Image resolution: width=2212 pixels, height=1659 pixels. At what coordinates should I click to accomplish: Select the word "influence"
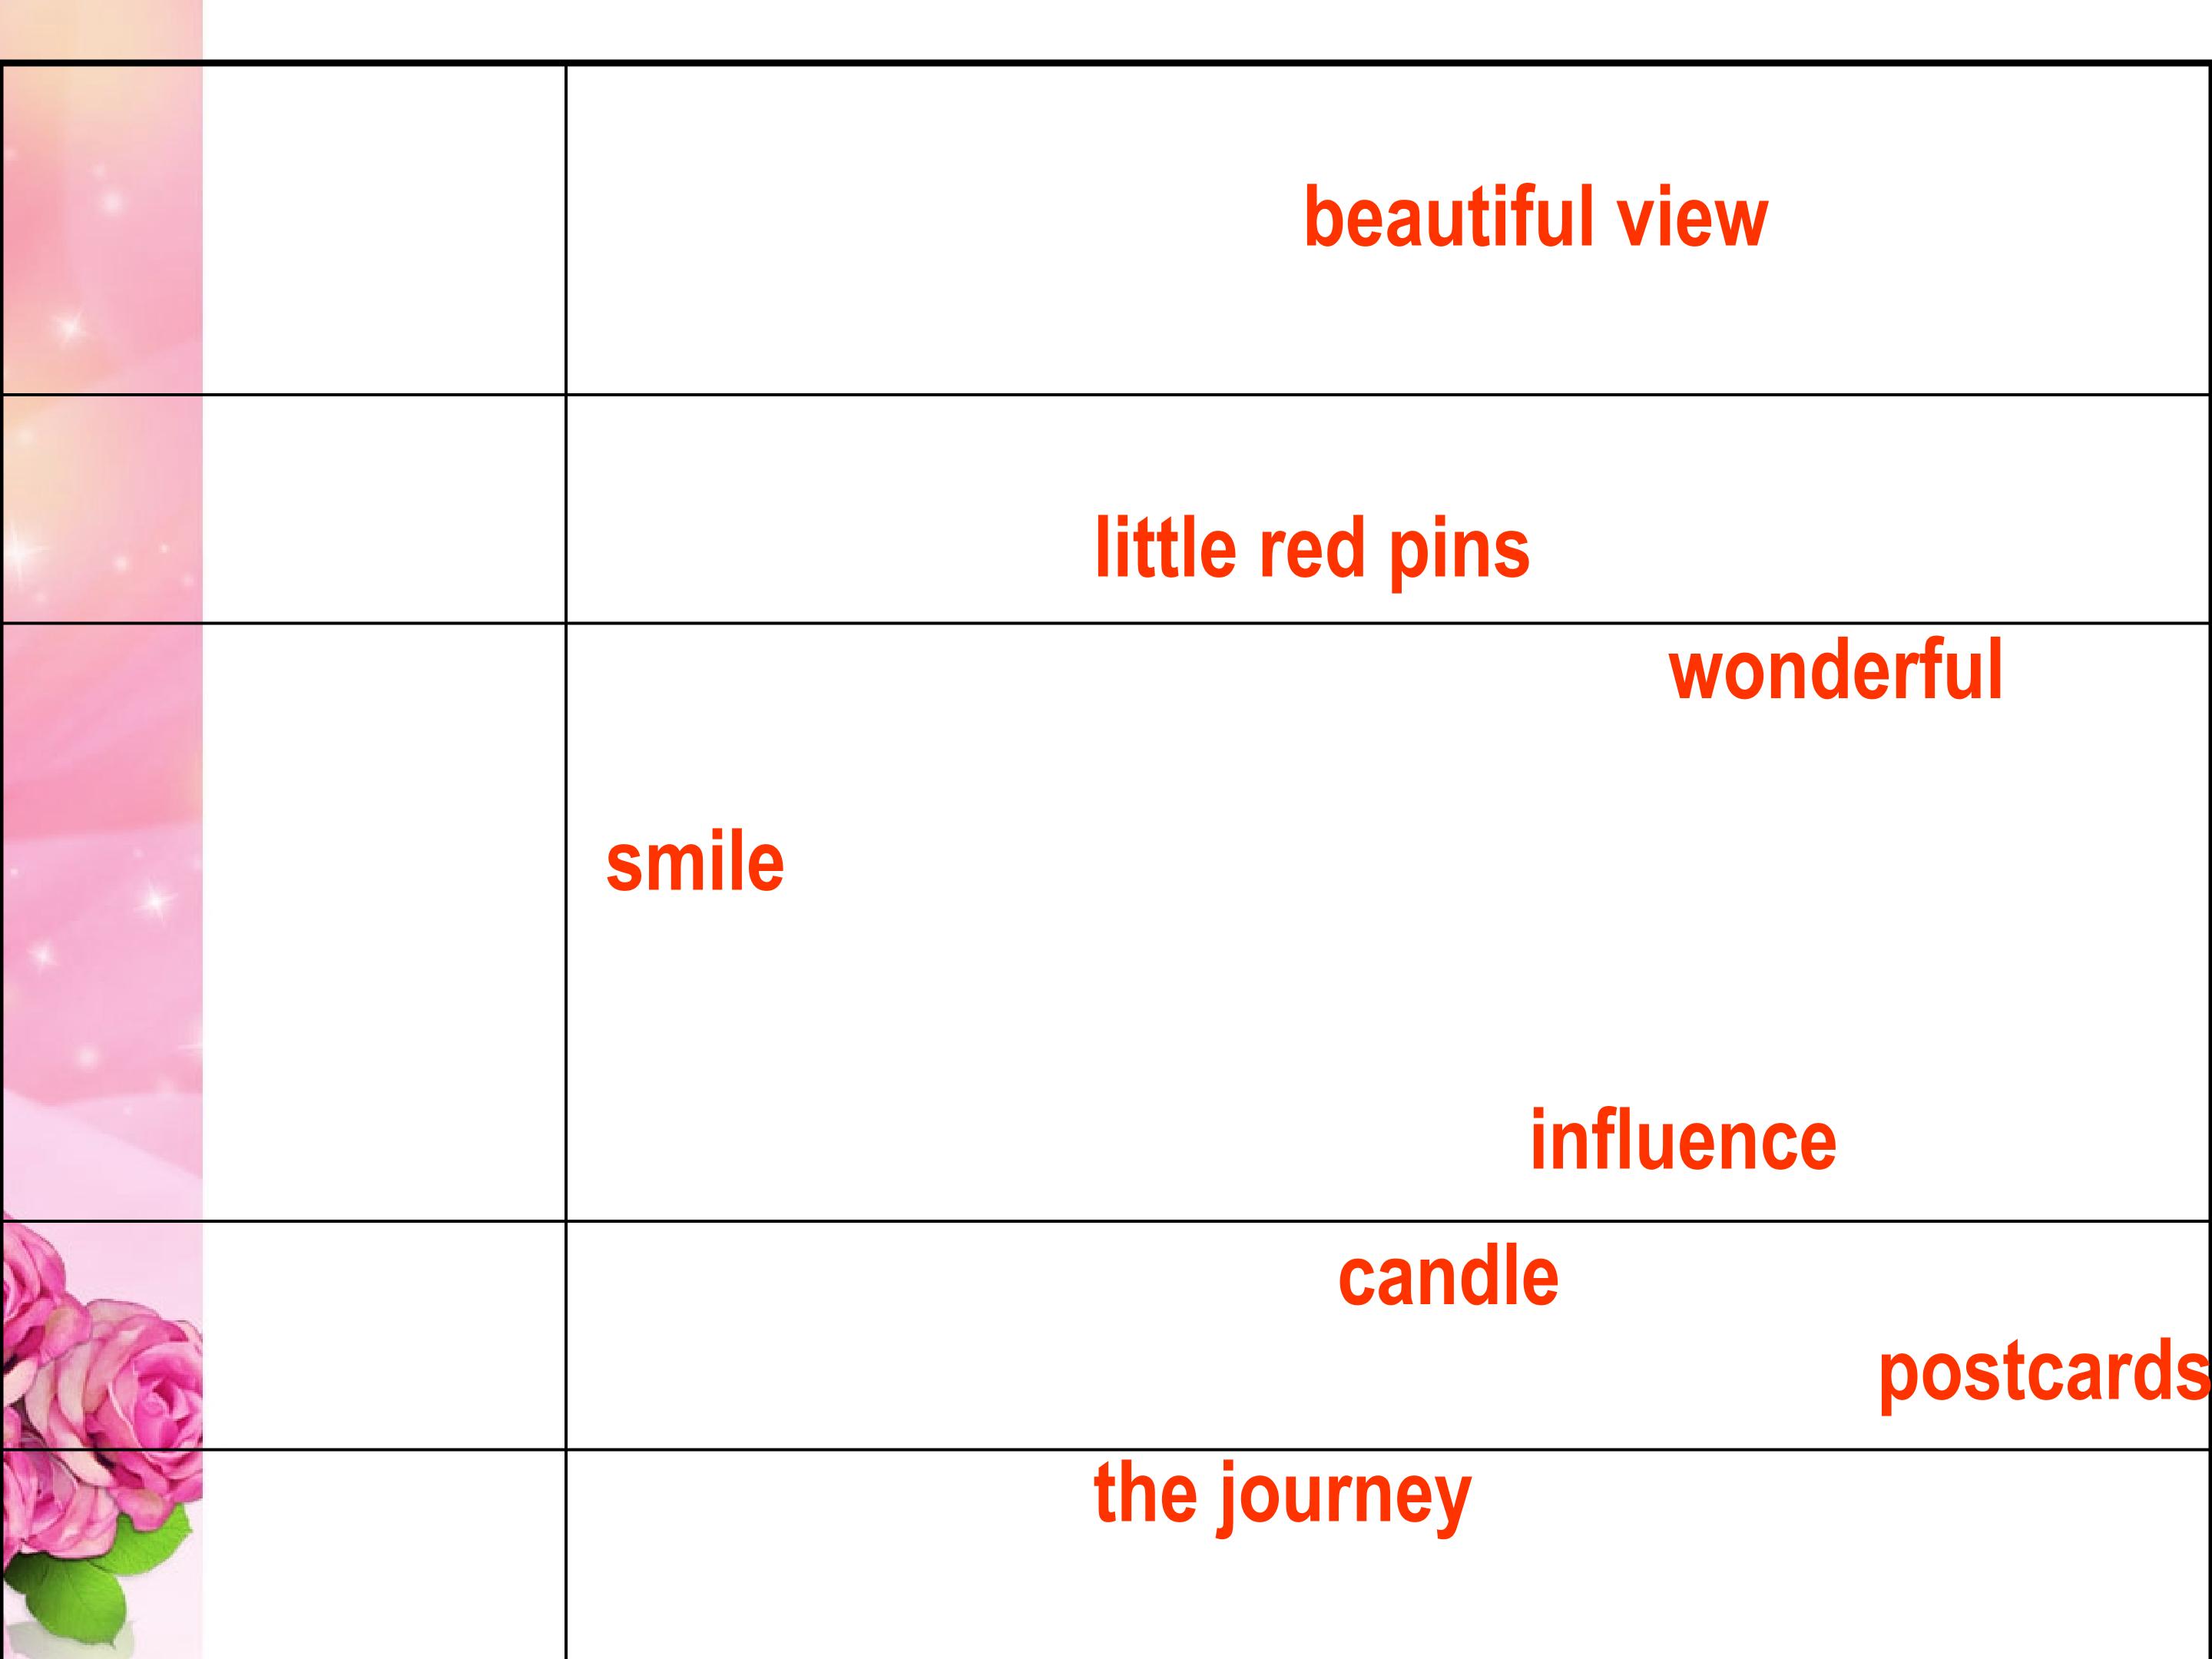(1683, 1141)
